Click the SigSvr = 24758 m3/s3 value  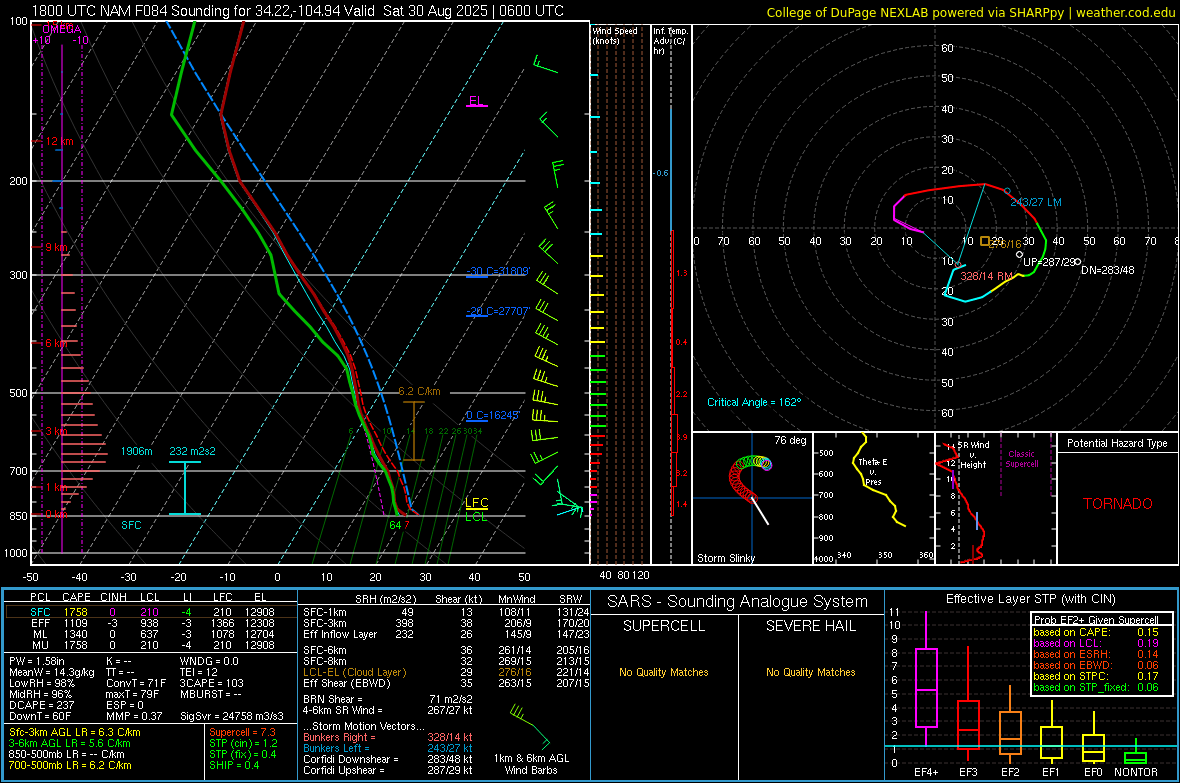232,716
